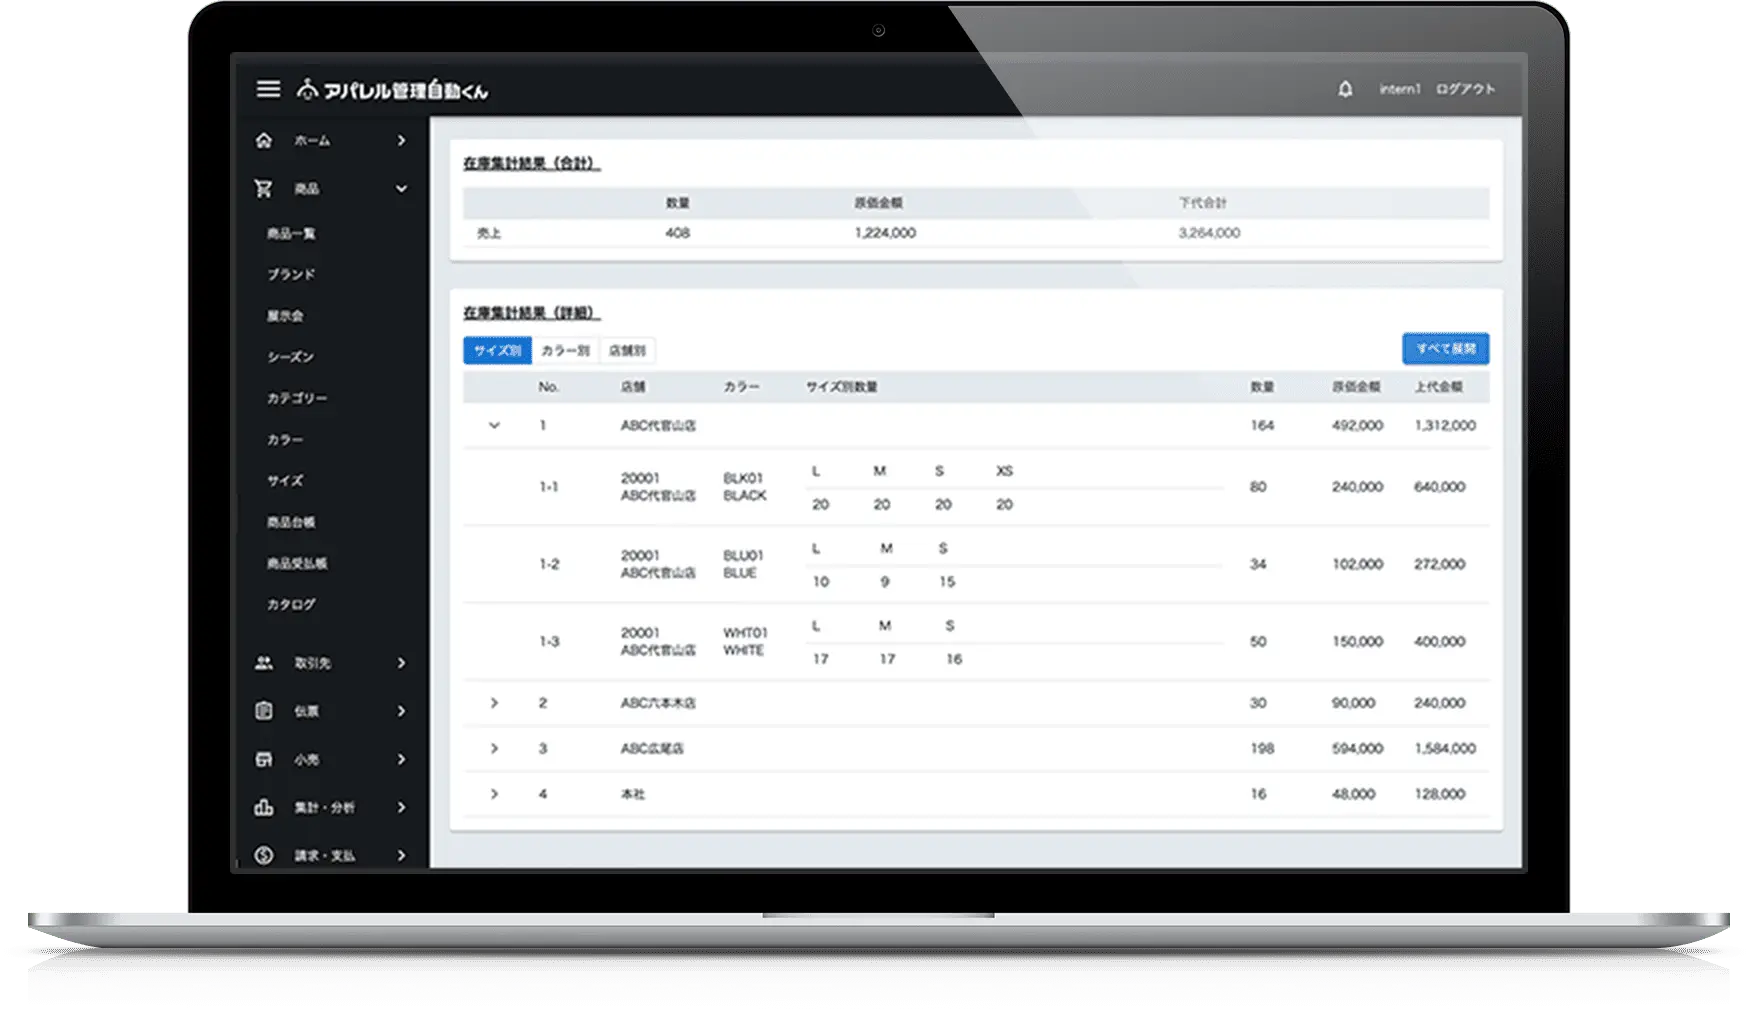Click the 小売 store icon
The width and height of the screenshot is (1750, 1010).
tap(264, 759)
